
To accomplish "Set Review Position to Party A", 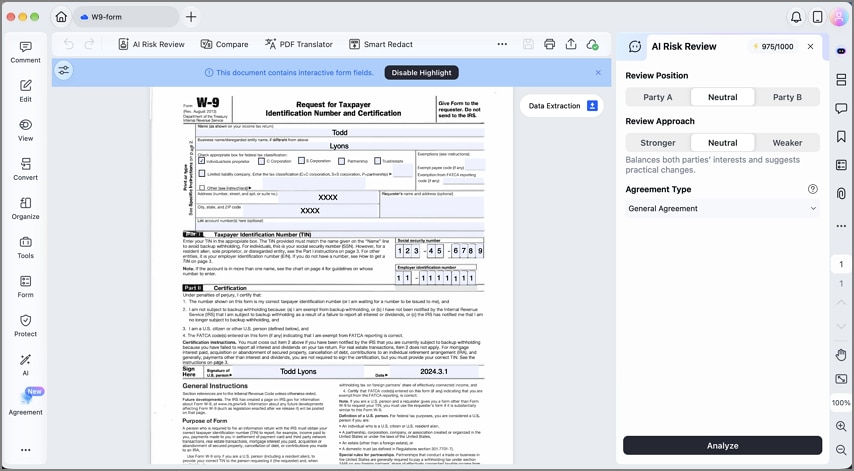I will (657, 97).
